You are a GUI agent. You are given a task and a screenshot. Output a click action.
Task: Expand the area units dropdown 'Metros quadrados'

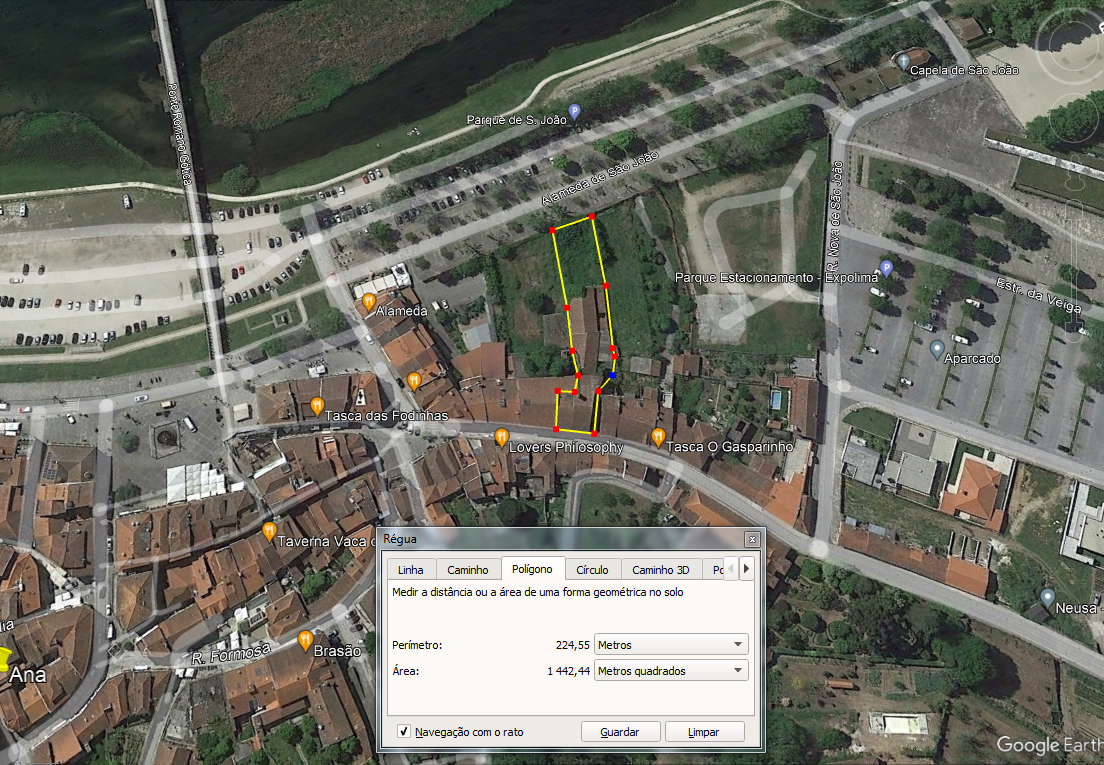pos(670,671)
